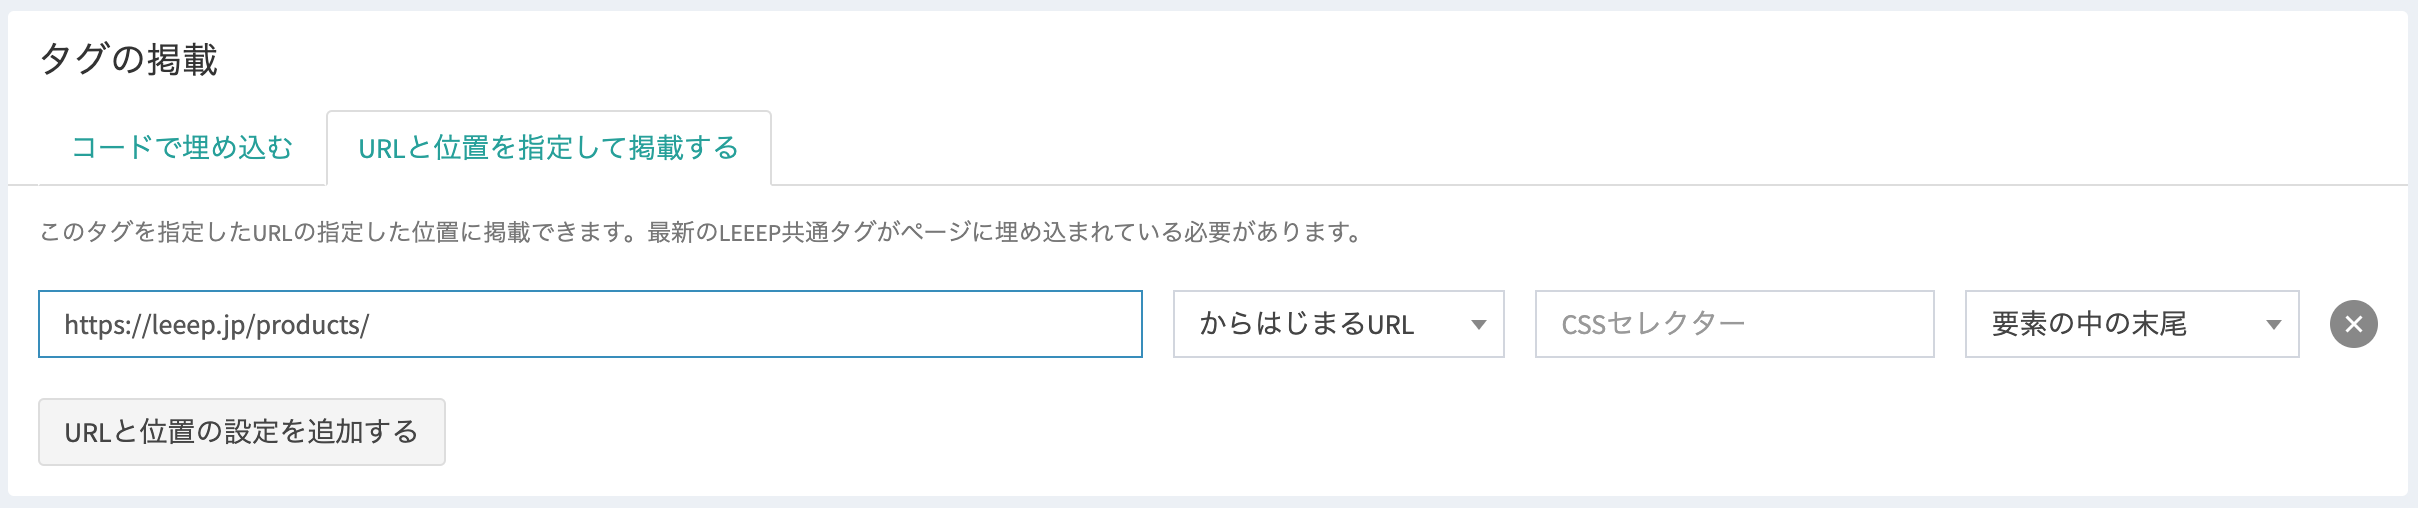Screen dimensions: 2418x508
Task: Change the insert position from 要素の中の末尾
Action: (2131, 324)
